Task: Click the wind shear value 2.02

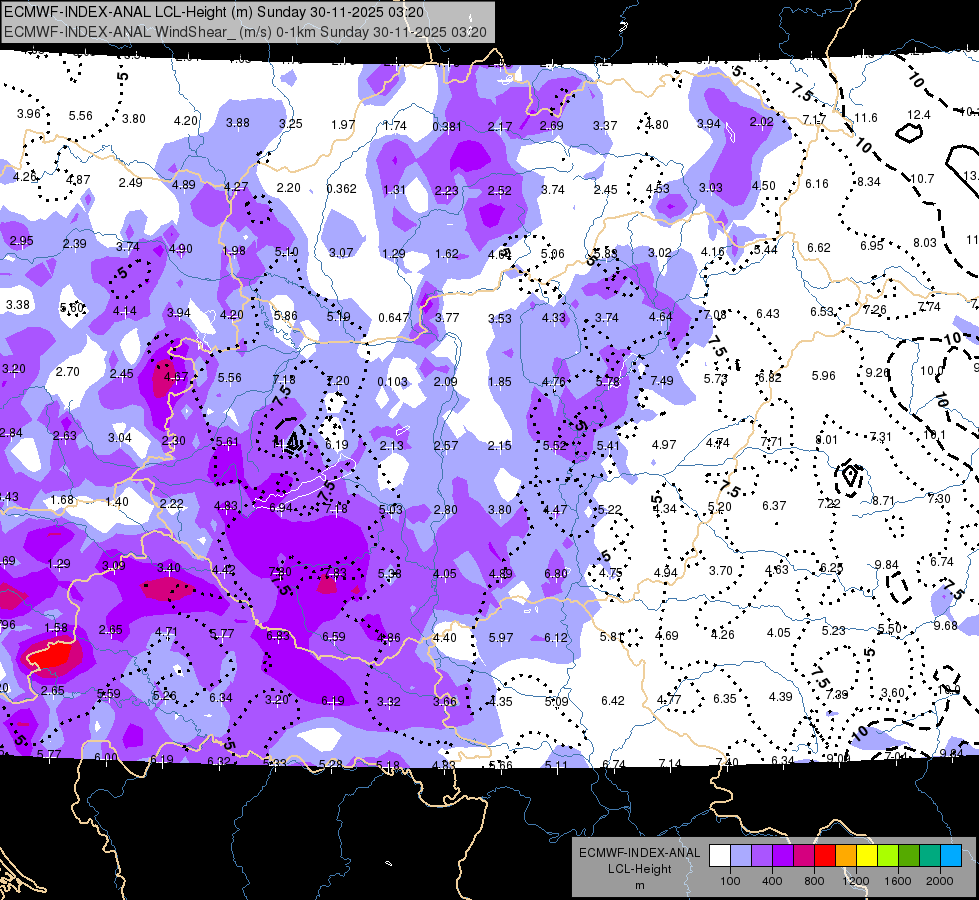Action: pos(762,122)
